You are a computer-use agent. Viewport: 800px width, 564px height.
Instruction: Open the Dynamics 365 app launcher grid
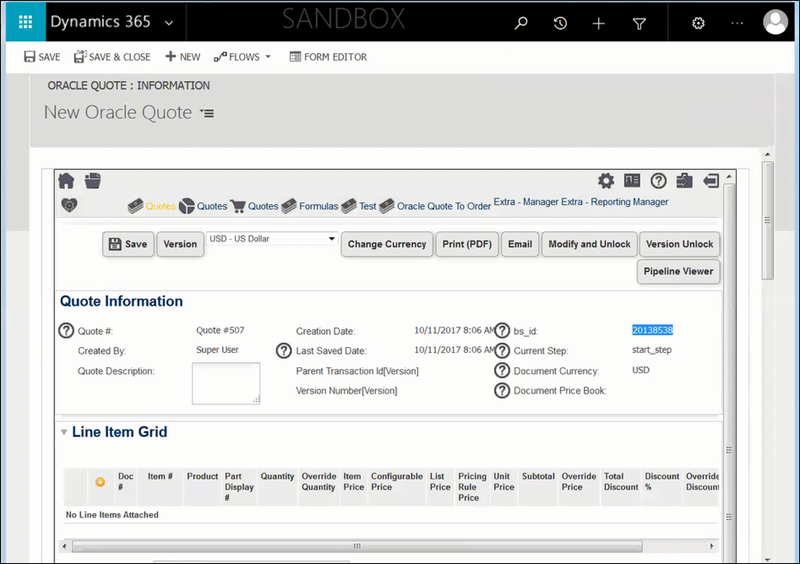pos(26,21)
